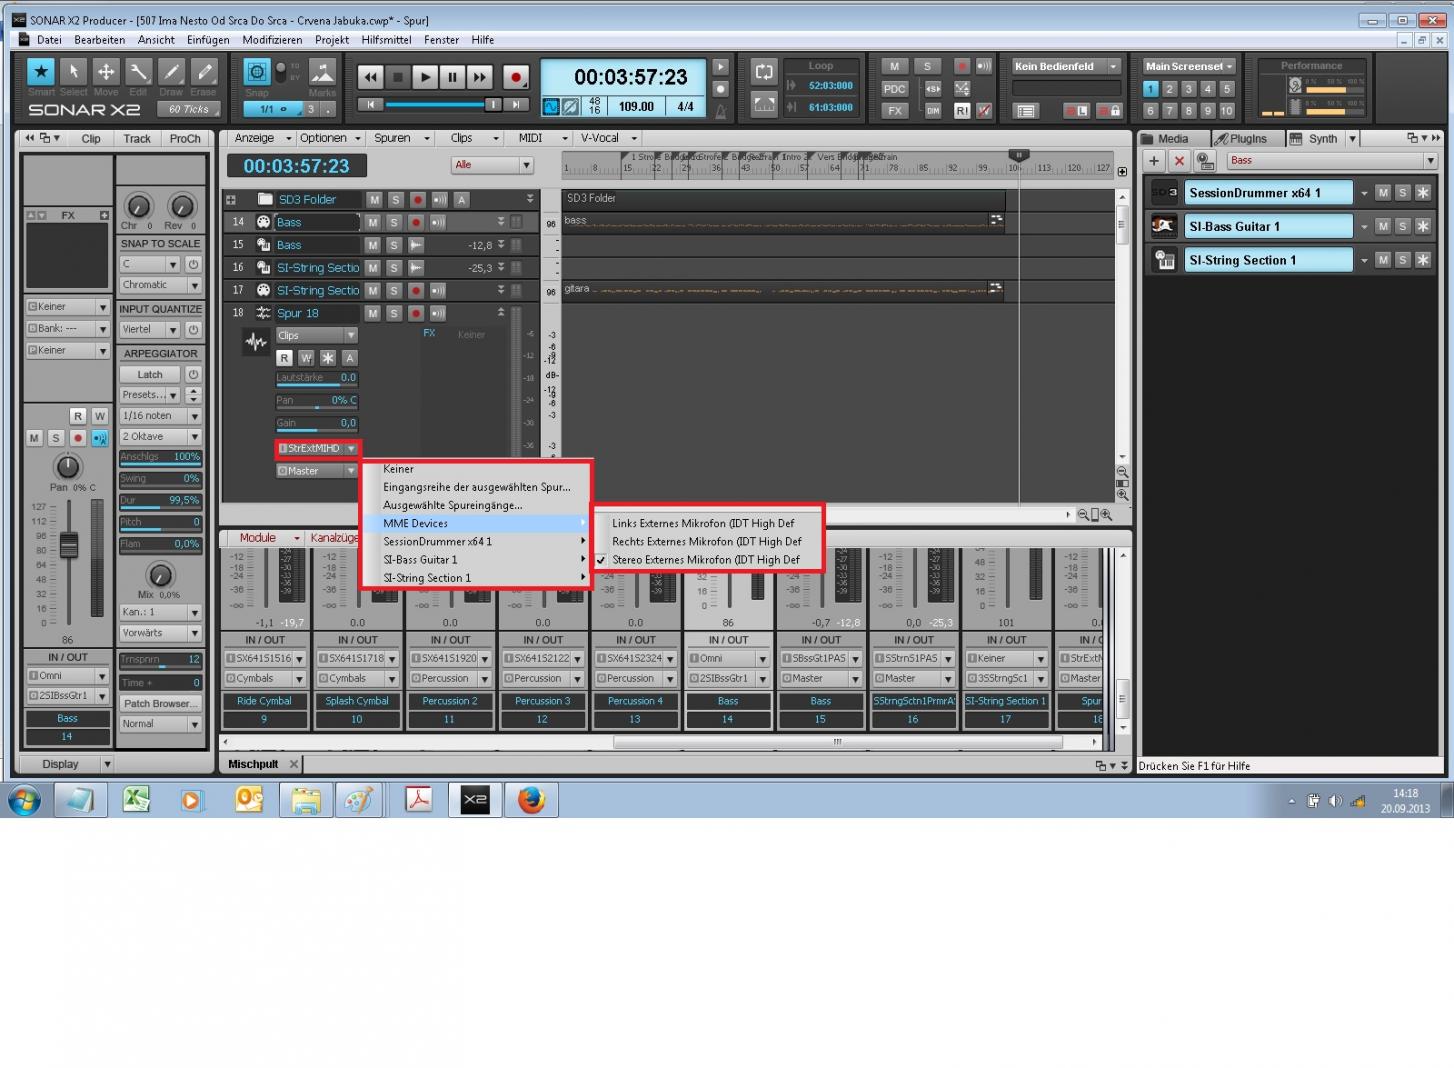Adjust the Lautstärke slider on Spur 18

click(316, 378)
